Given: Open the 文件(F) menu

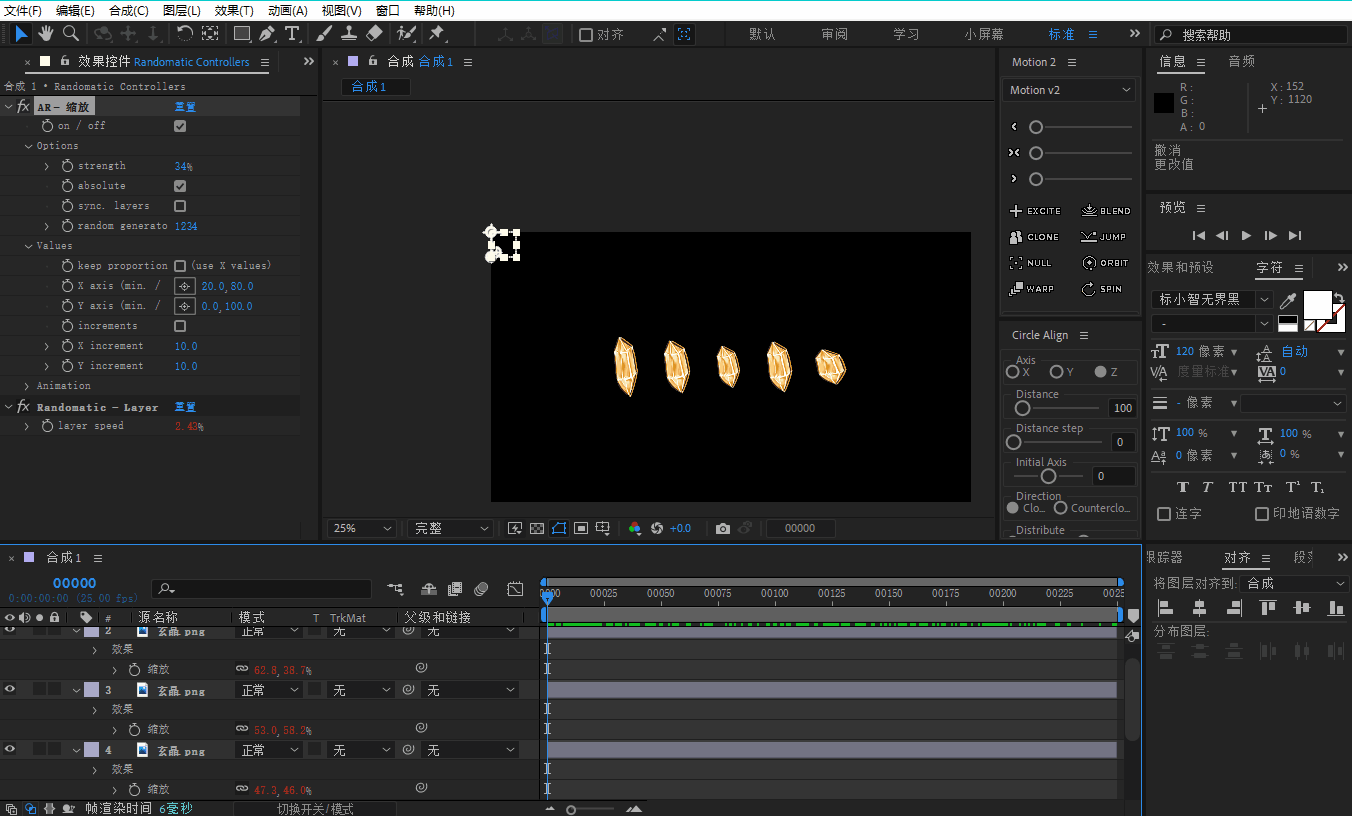Looking at the screenshot, I should (x=23, y=11).
